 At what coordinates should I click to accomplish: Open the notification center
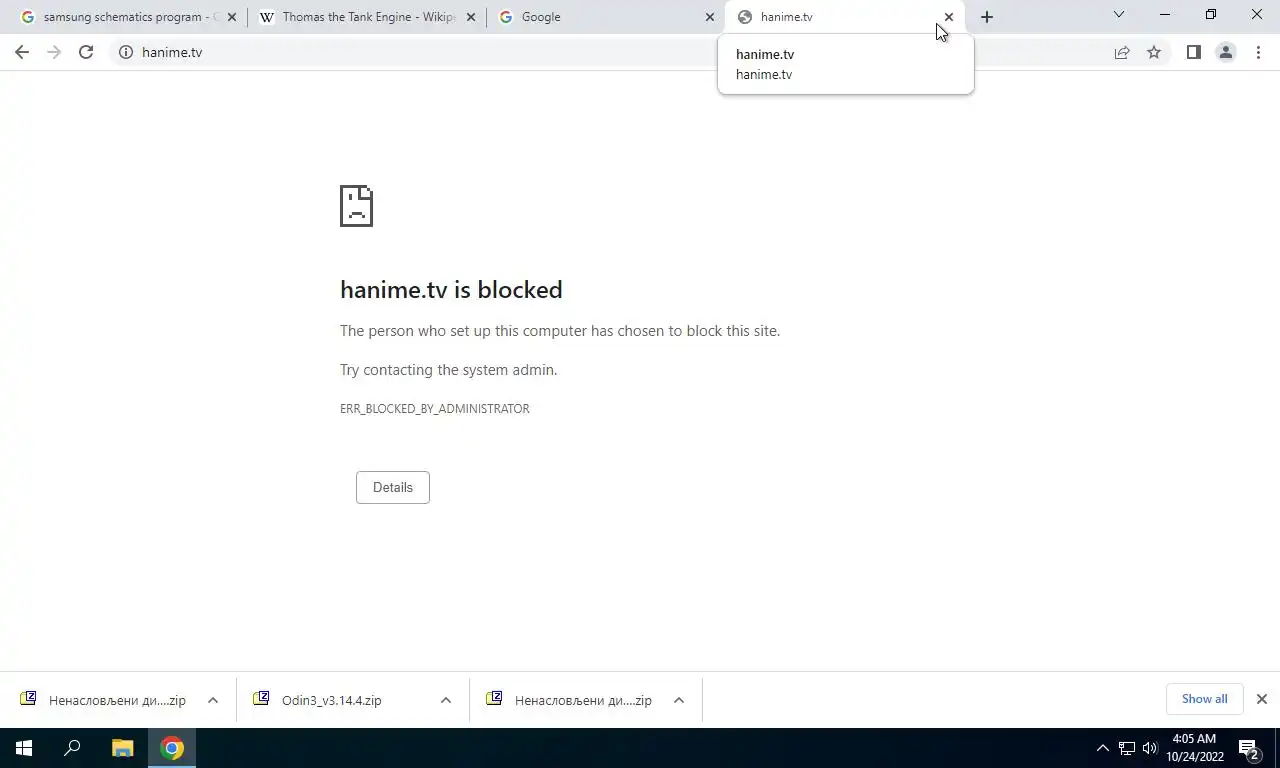pos(1250,748)
